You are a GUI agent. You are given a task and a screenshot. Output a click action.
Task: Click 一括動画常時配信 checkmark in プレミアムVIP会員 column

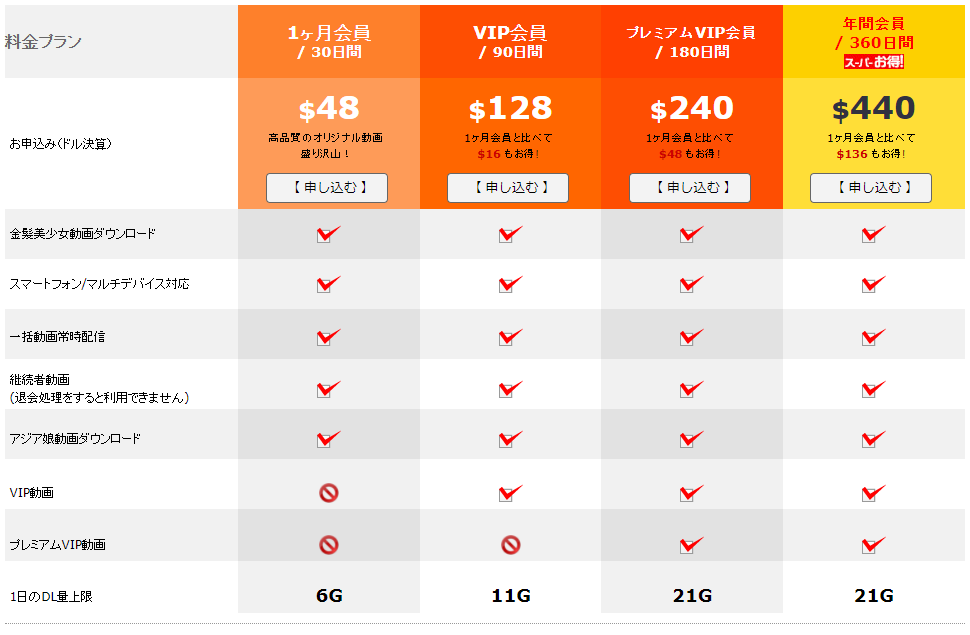coord(691,337)
